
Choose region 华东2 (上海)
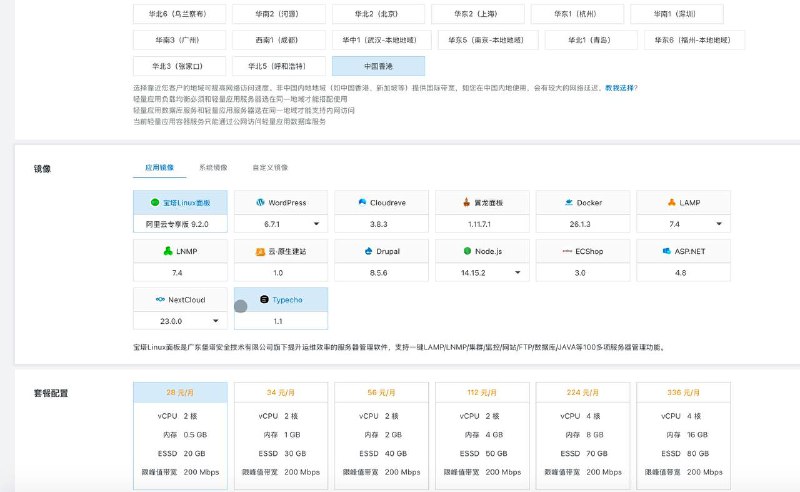pos(478,14)
